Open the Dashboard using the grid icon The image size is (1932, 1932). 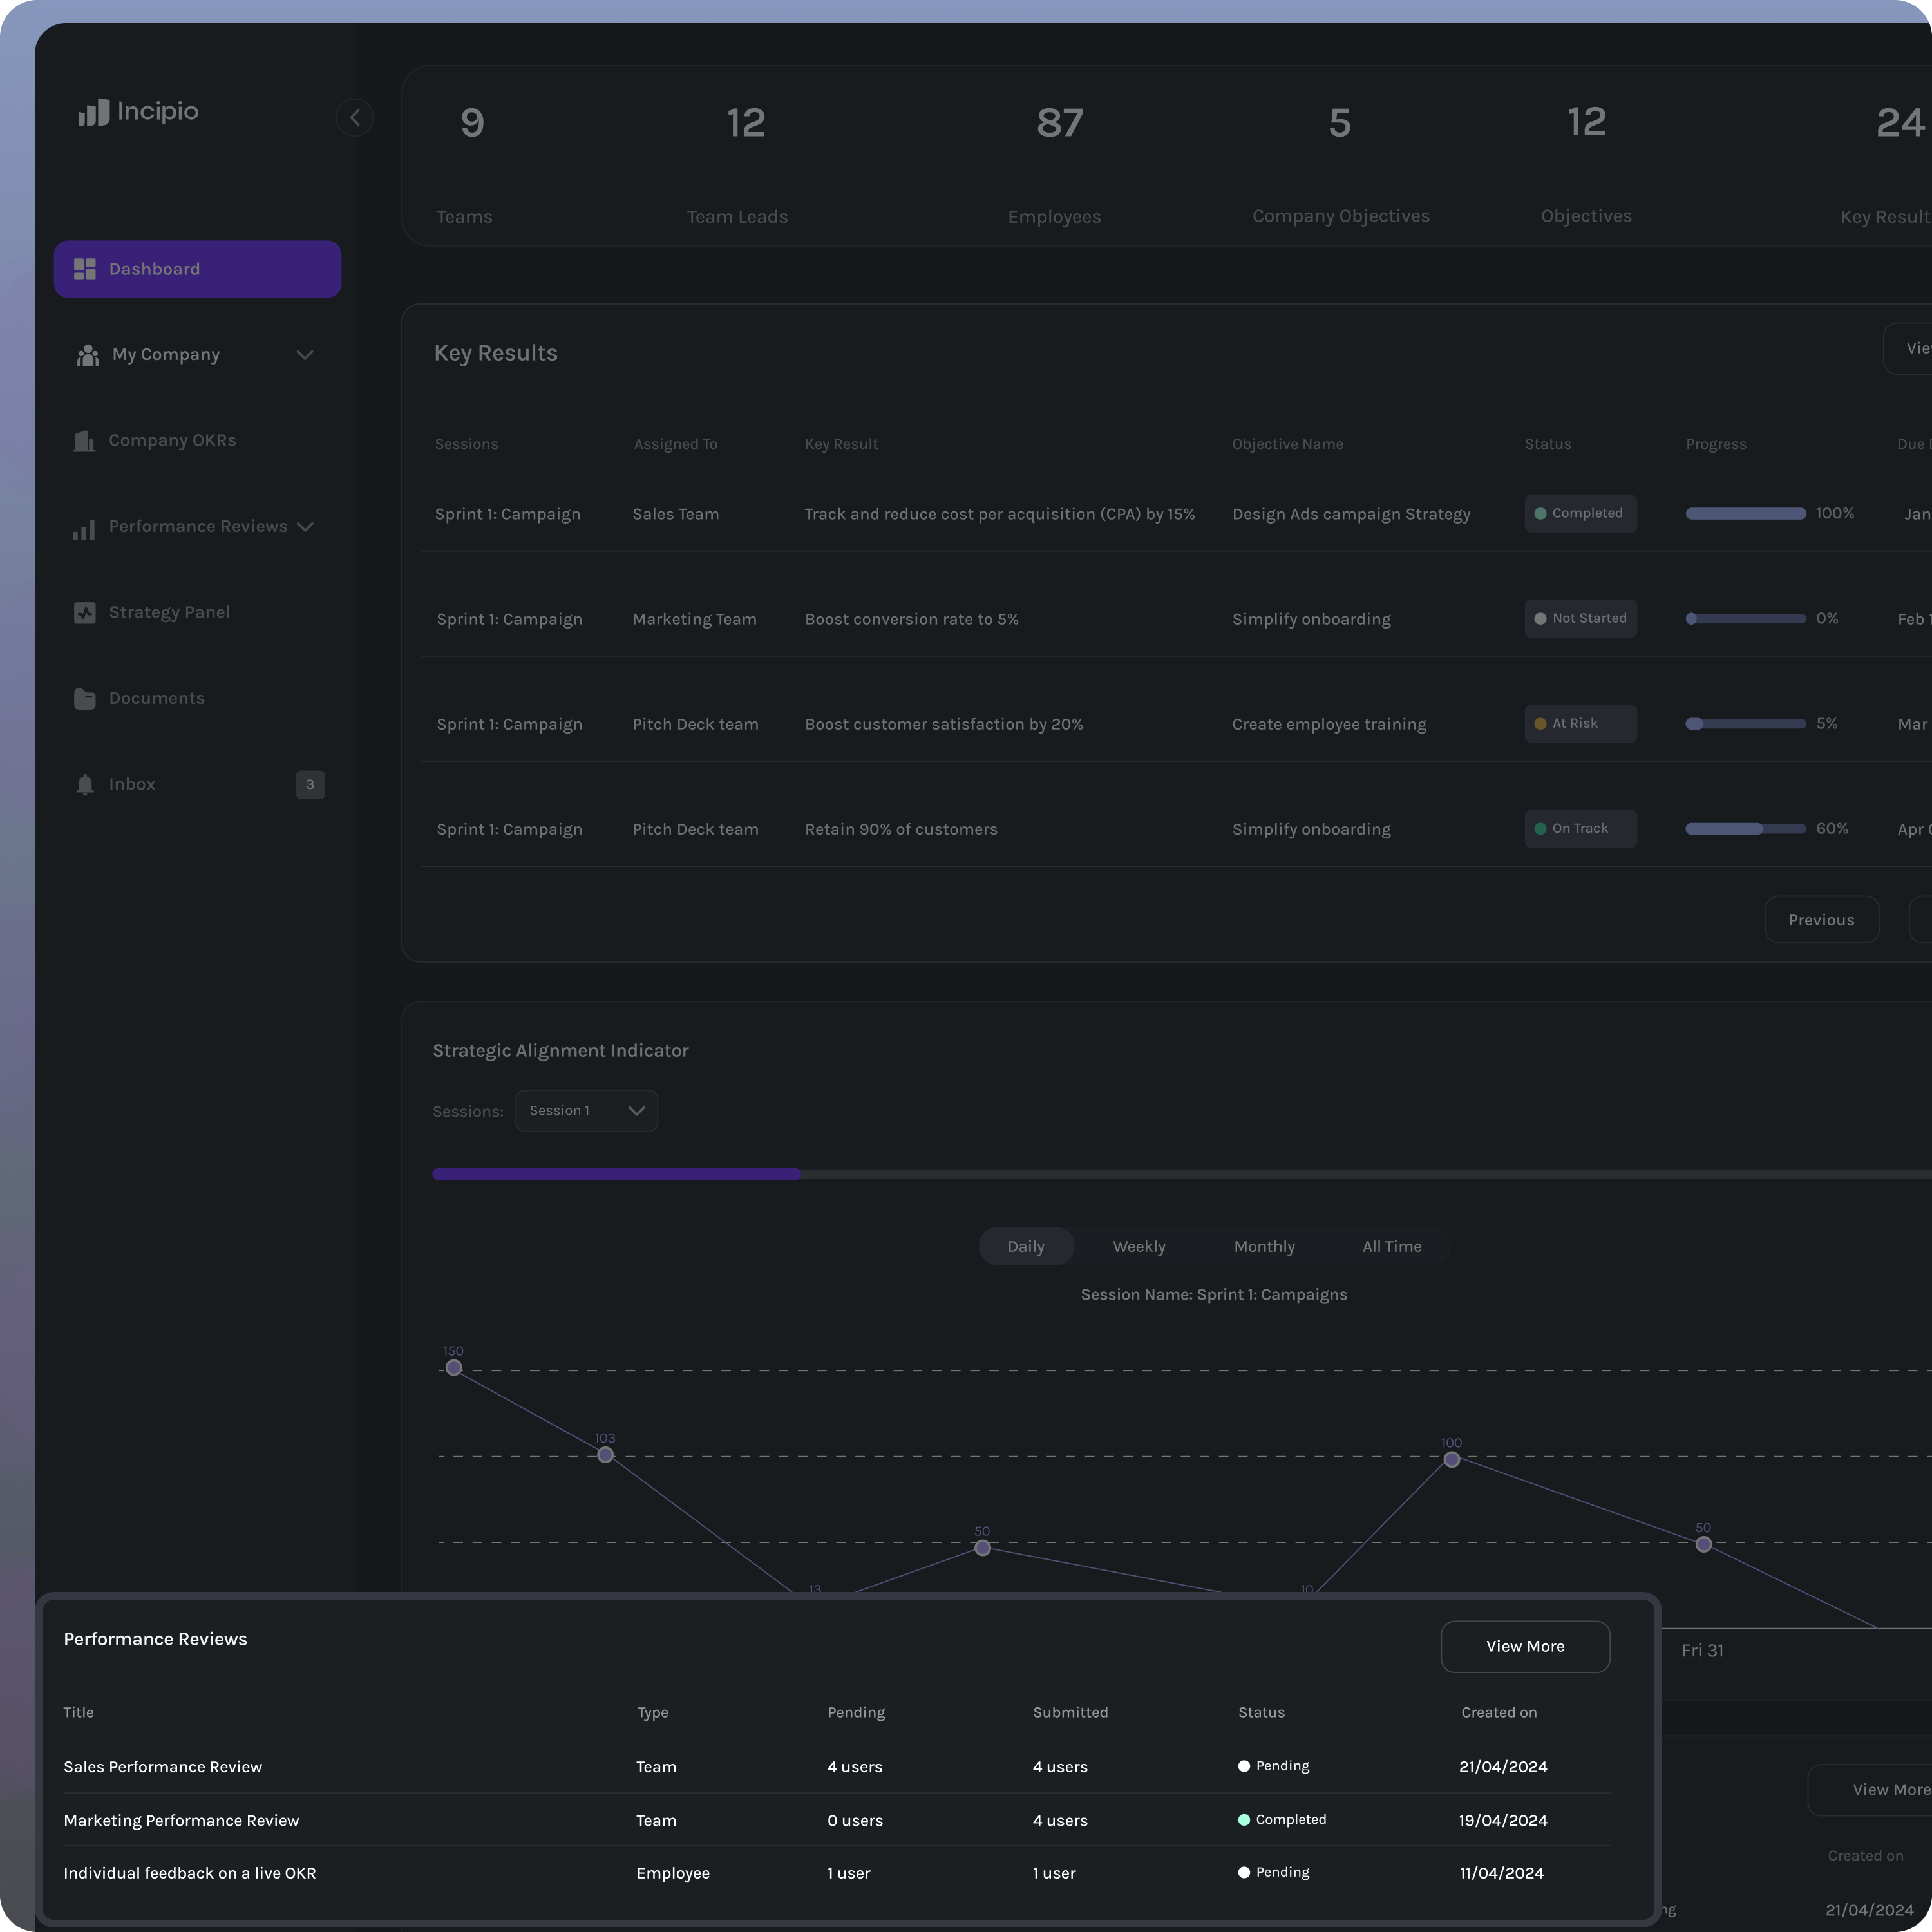coord(85,268)
